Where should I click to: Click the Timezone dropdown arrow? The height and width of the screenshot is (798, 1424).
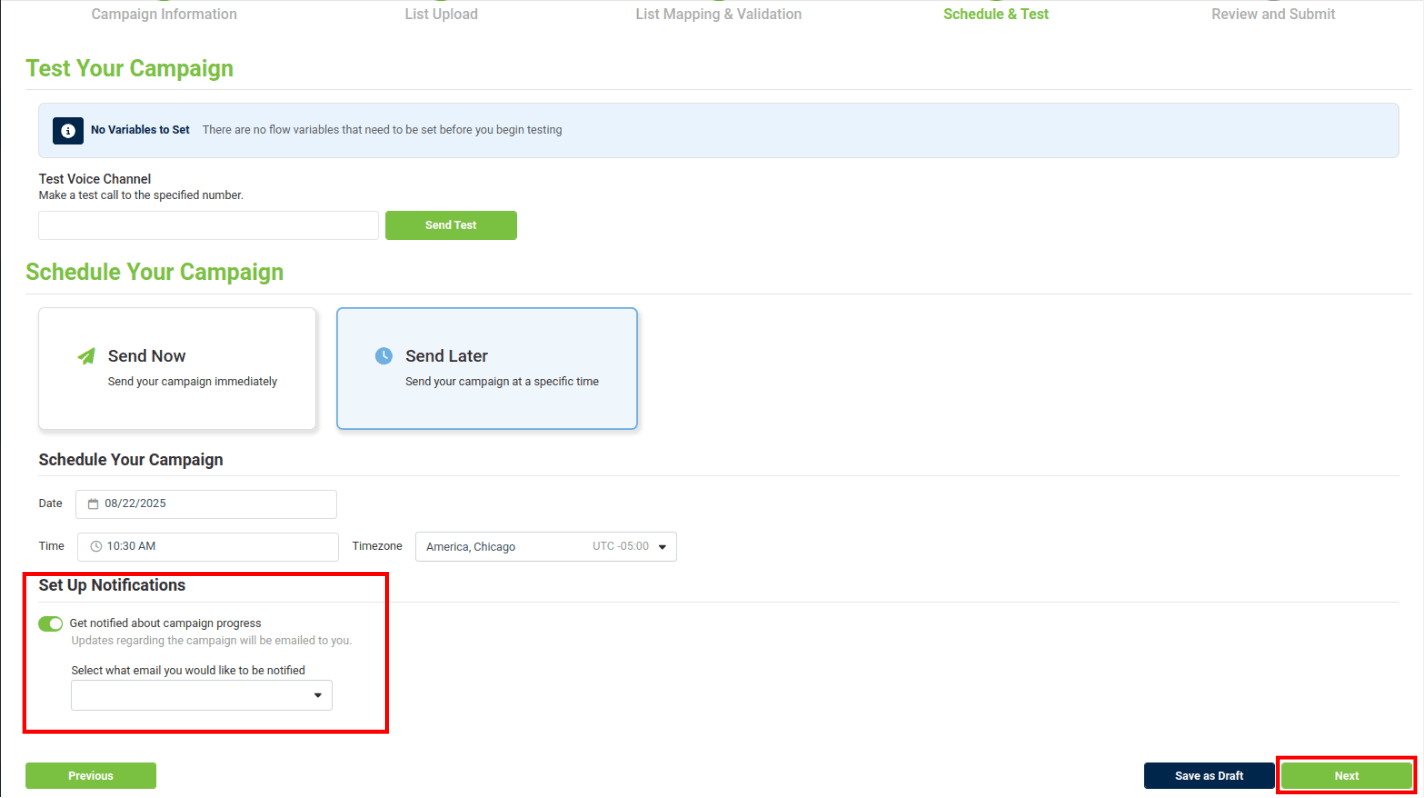pos(662,547)
